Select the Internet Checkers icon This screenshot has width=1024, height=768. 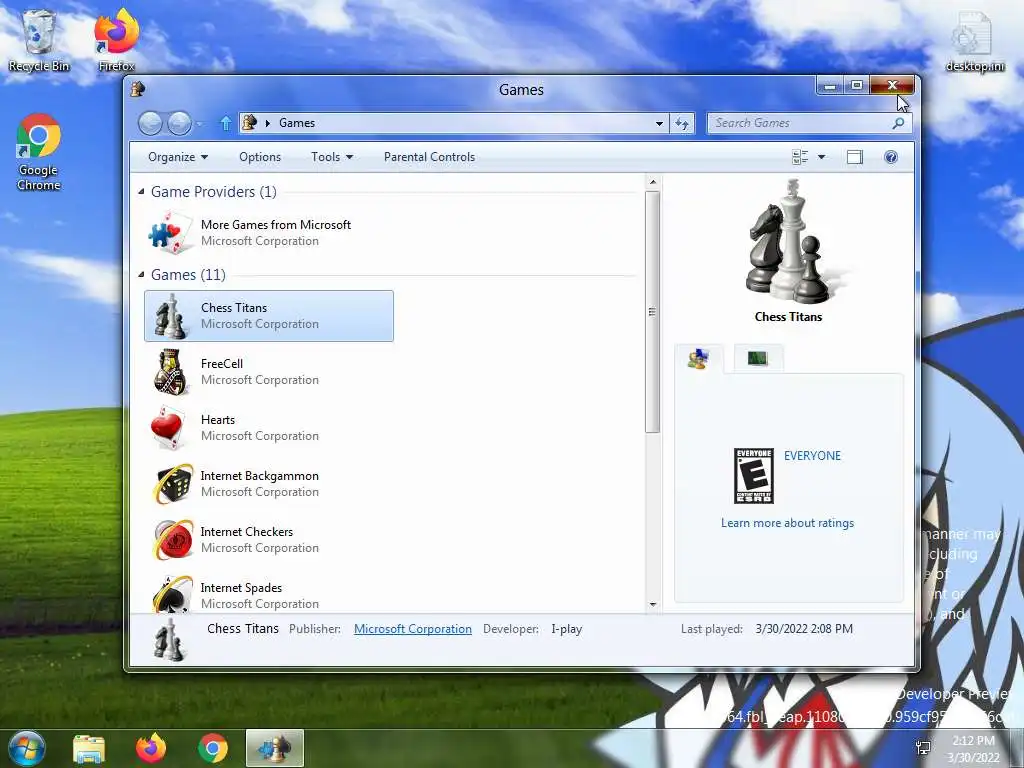172,540
